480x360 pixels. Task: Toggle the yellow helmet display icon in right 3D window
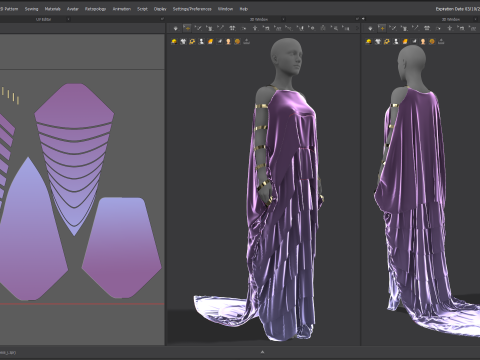tap(369, 41)
